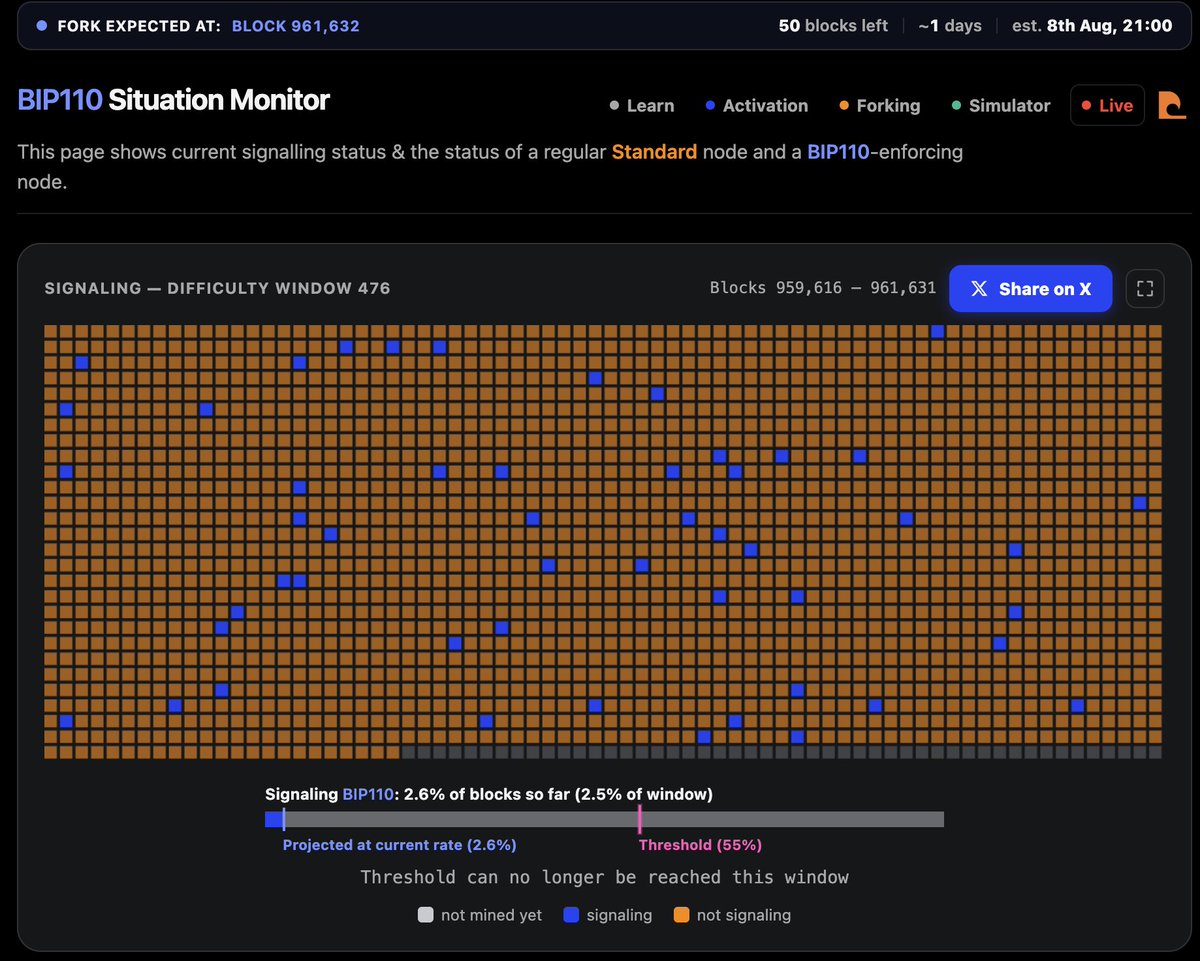Click the blue signaling block in top row
Screen dimensions: 1200x961
click(937, 331)
